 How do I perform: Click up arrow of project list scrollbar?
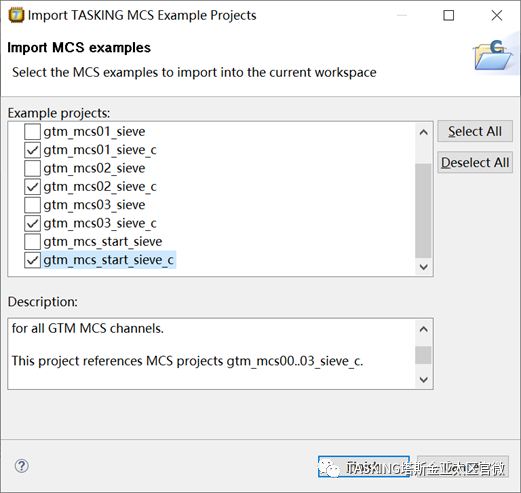[423, 132]
